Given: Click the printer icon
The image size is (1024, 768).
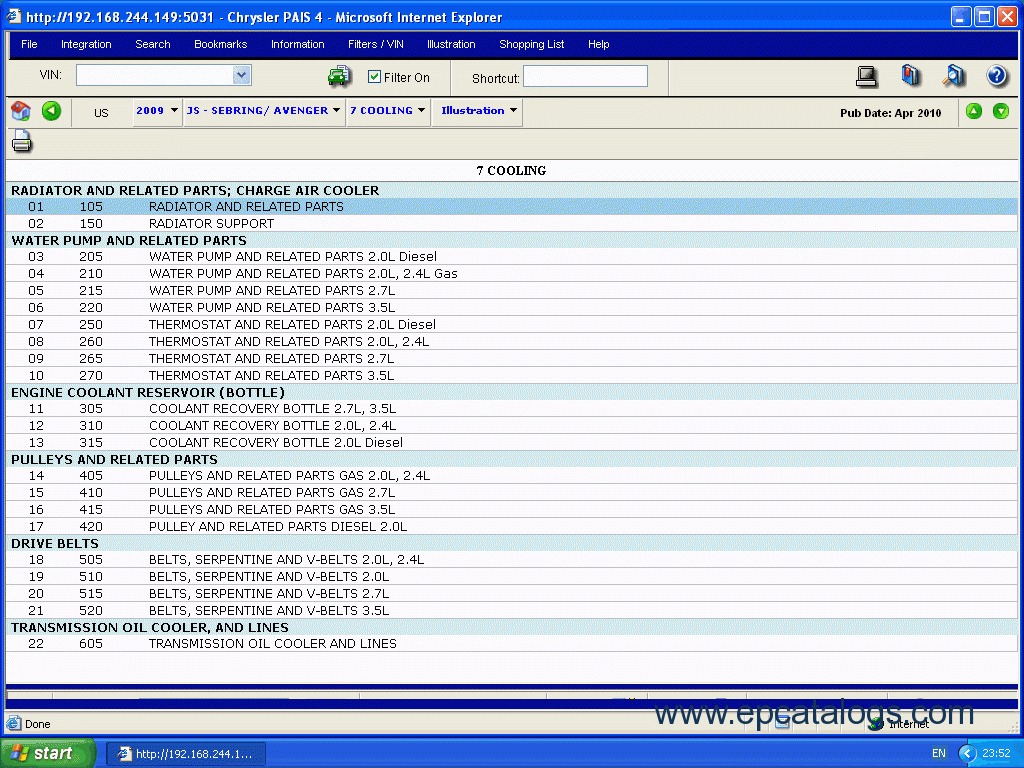Looking at the screenshot, I should click(x=22, y=142).
